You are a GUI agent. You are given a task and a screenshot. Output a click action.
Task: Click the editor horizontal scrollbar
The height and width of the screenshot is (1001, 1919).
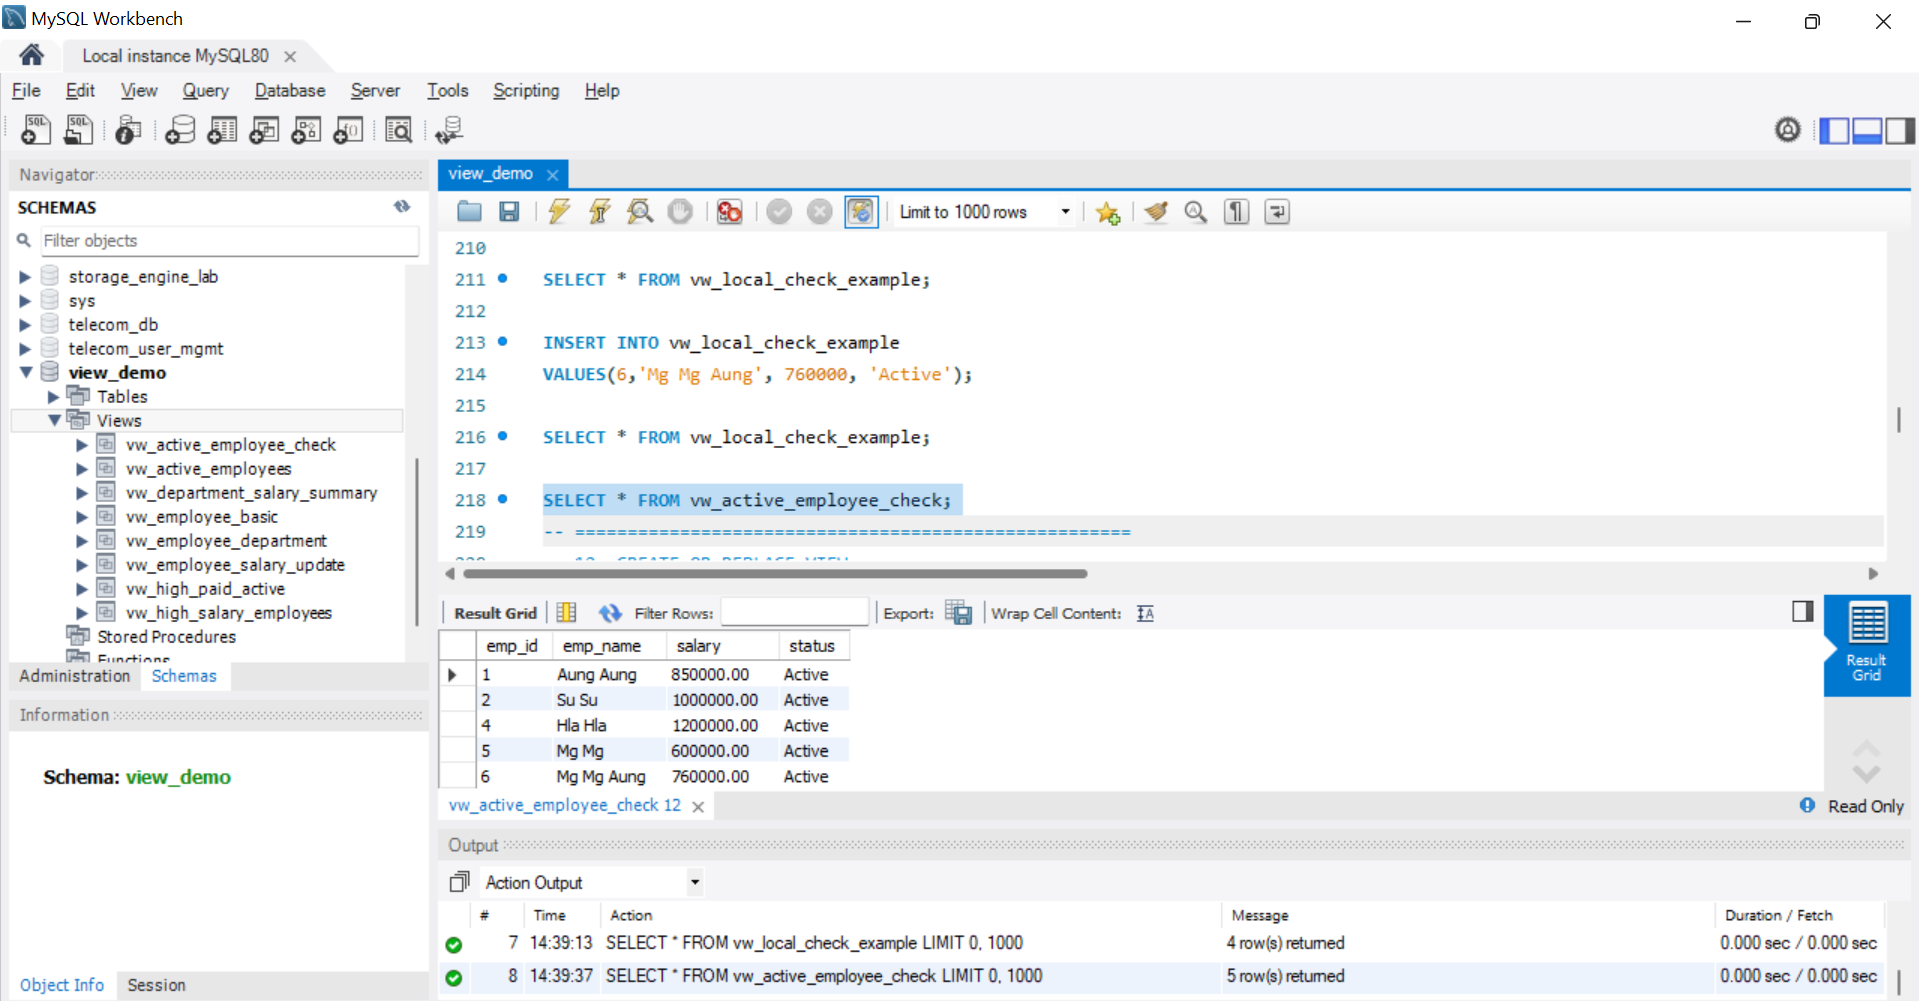775,574
